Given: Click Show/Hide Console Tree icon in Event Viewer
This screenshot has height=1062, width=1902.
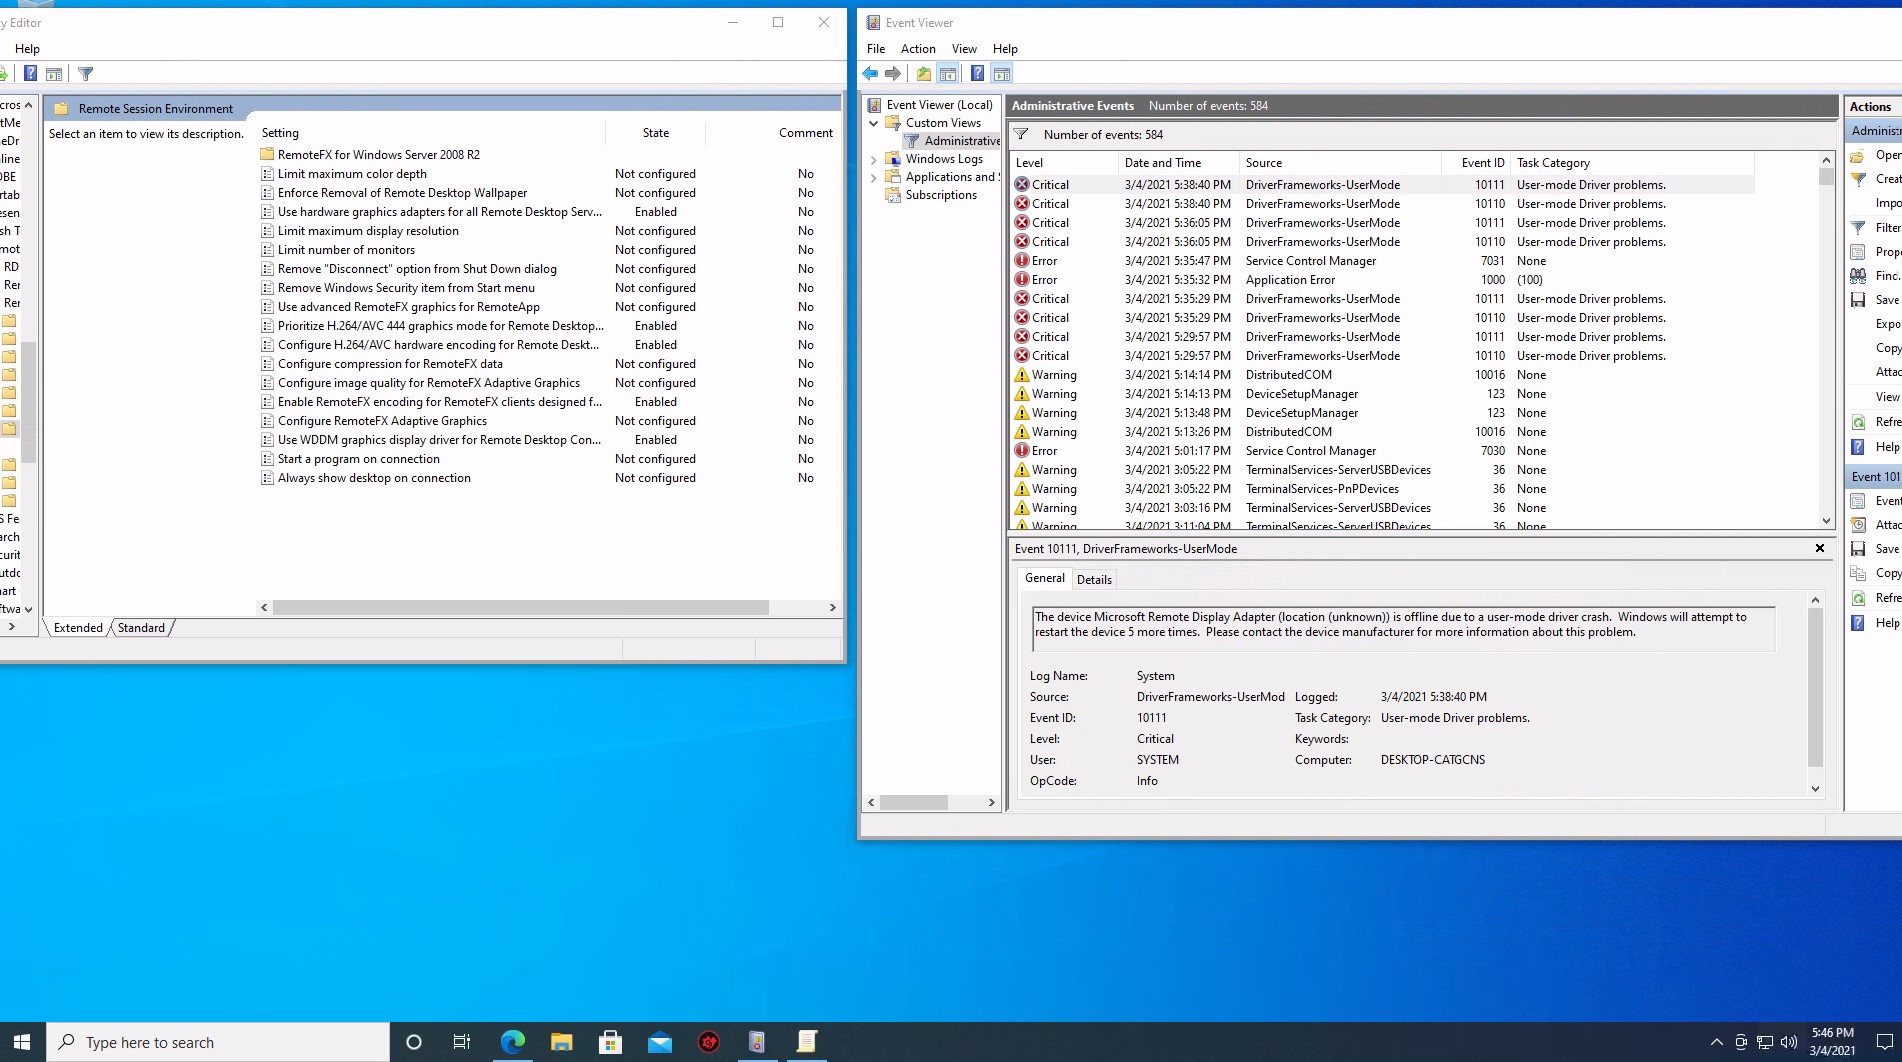Looking at the screenshot, I should [947, 74].
